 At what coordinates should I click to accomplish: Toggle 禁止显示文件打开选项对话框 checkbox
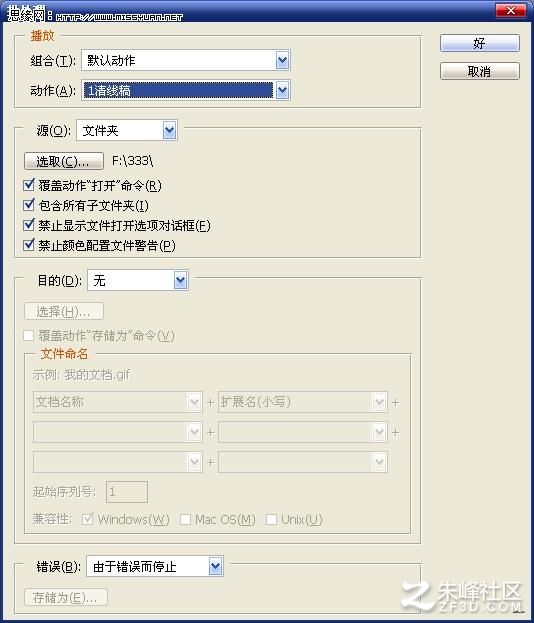pyautogui.click(x=29, y=225)
